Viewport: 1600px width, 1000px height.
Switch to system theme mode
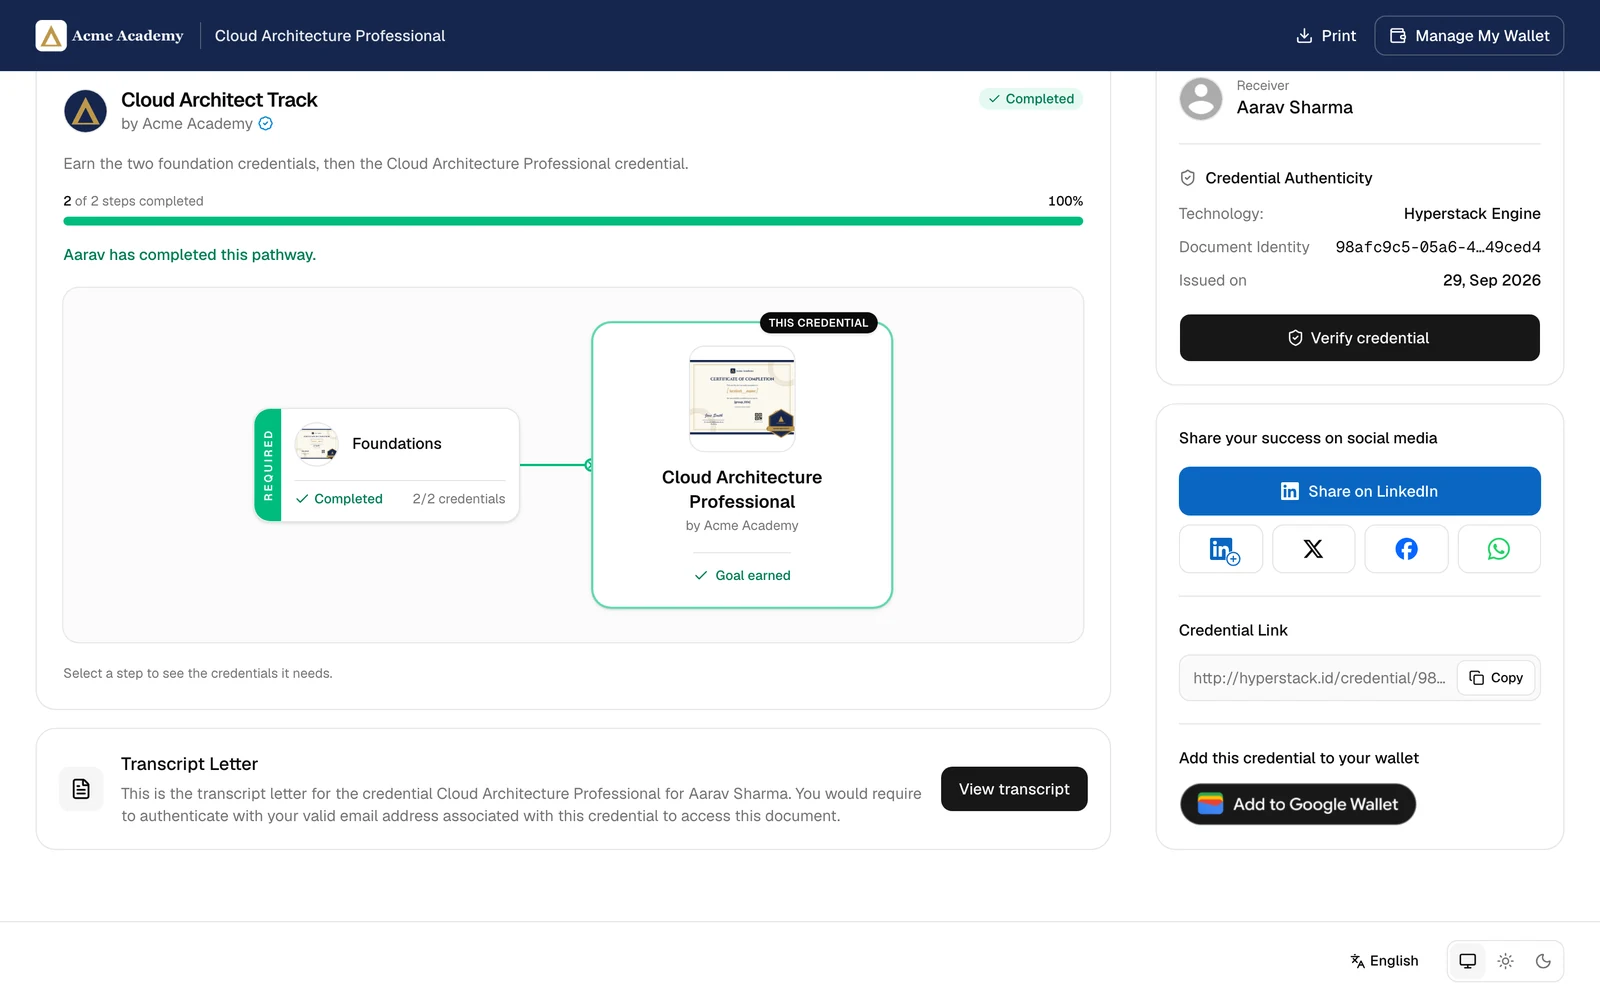(1468, 961)
